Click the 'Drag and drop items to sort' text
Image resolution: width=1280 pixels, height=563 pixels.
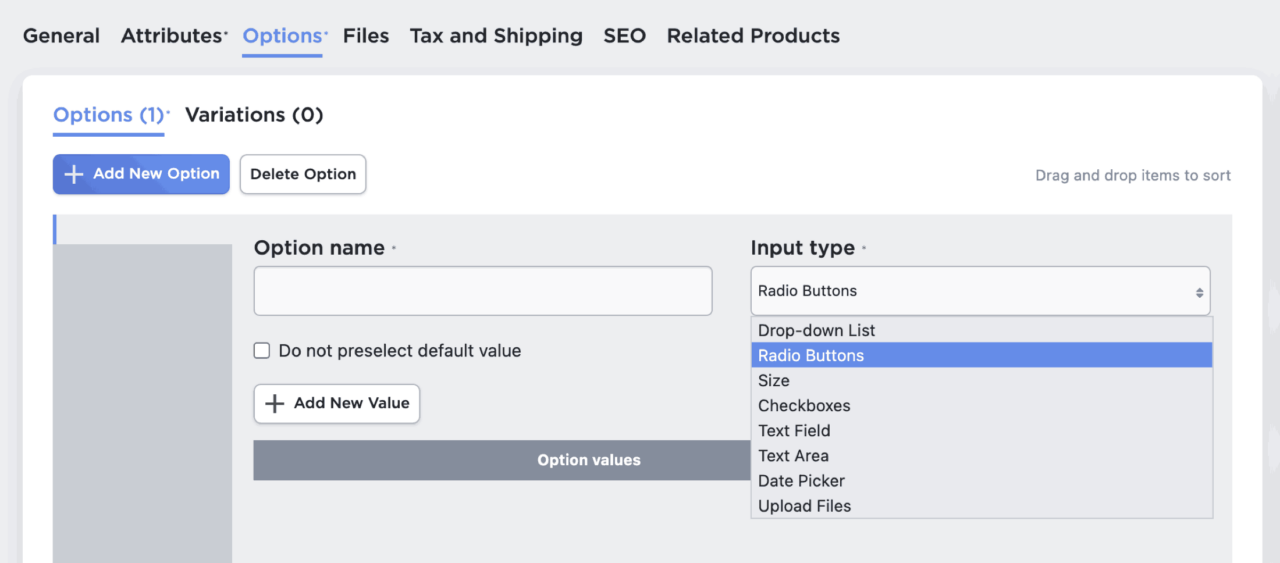pos(1133,175)
